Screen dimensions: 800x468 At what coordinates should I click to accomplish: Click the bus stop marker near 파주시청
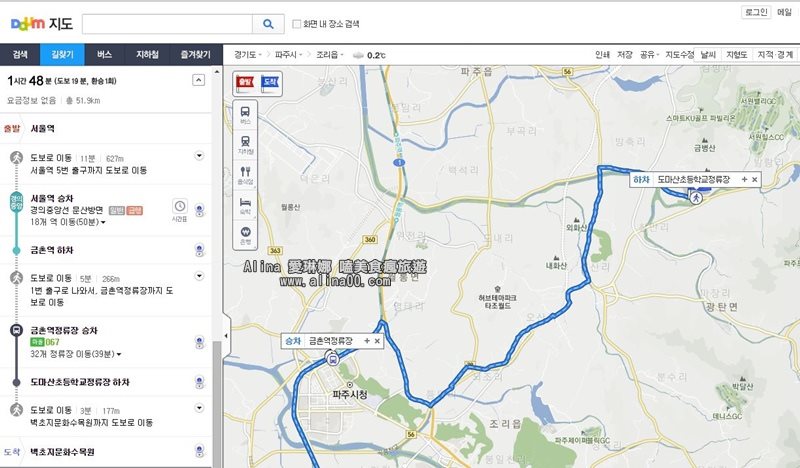click(333, 360)
